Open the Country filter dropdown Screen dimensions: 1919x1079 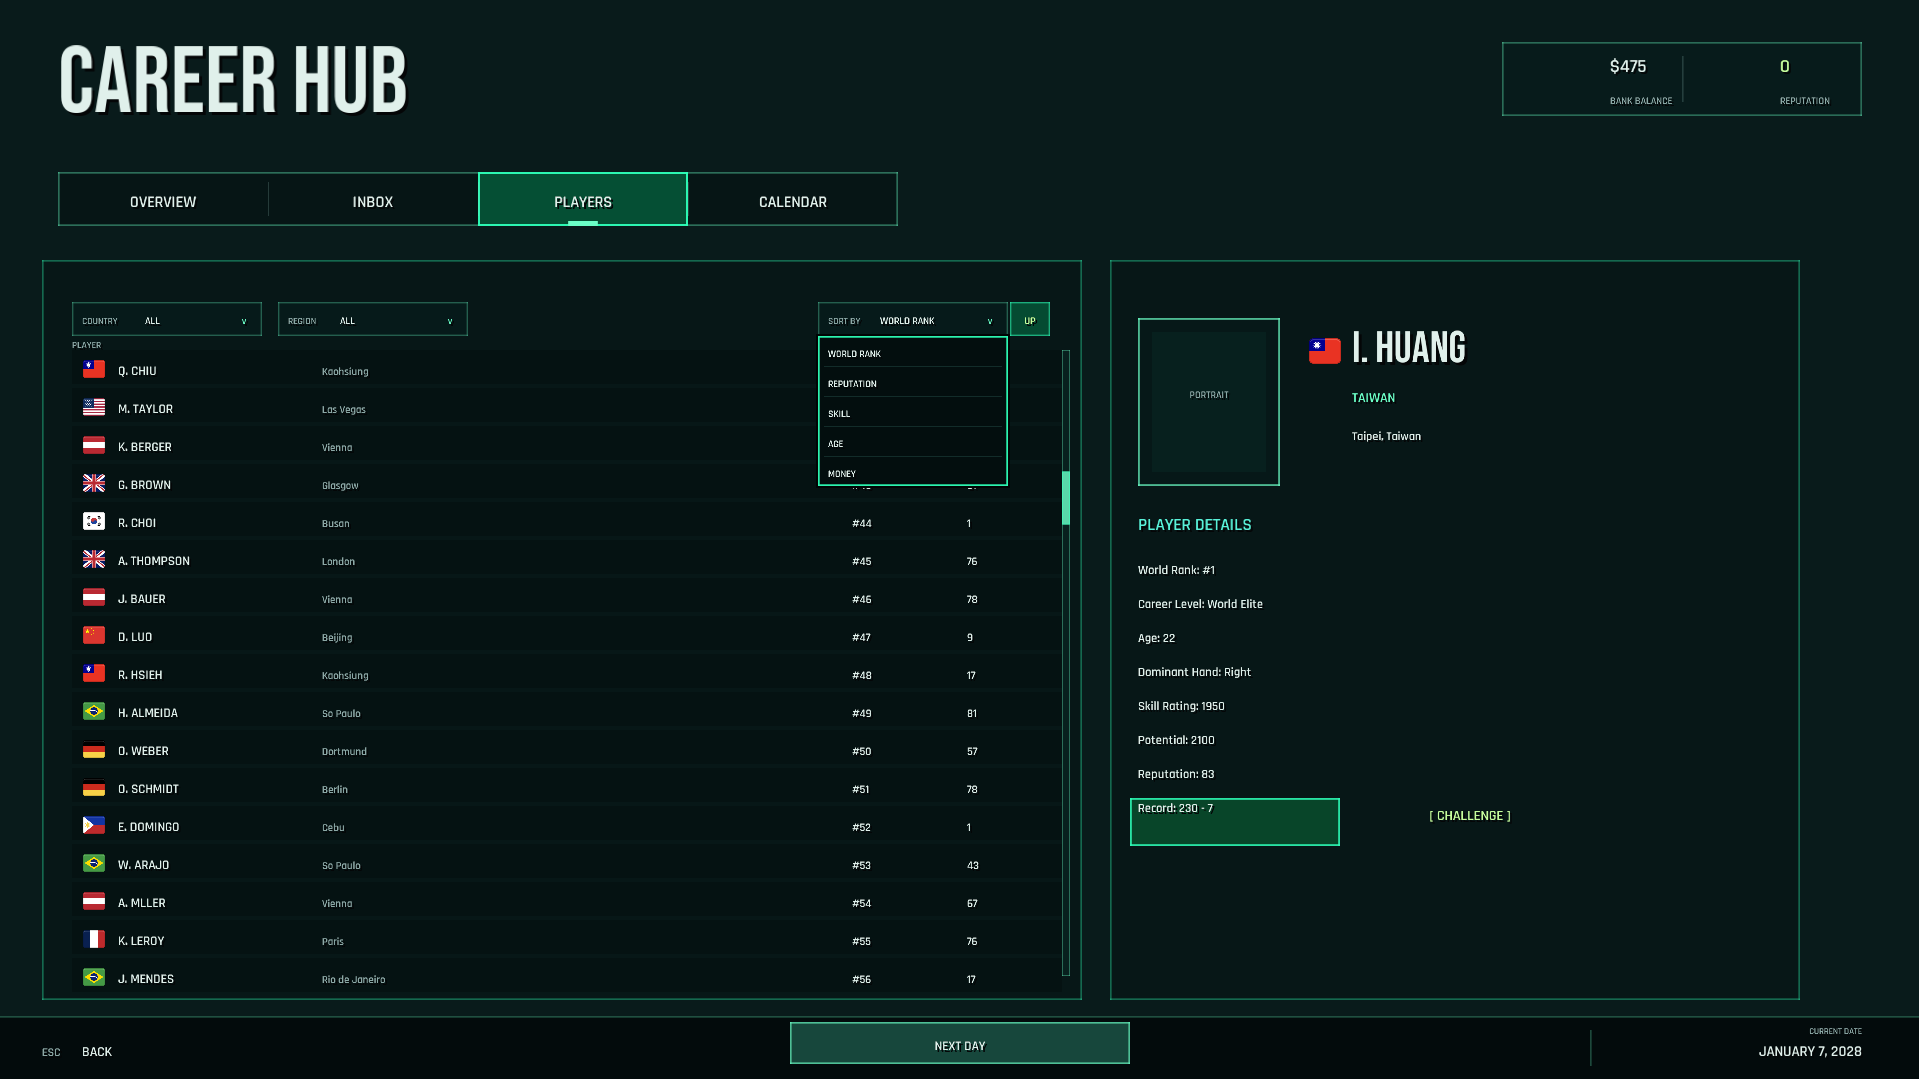coord(167,320)
